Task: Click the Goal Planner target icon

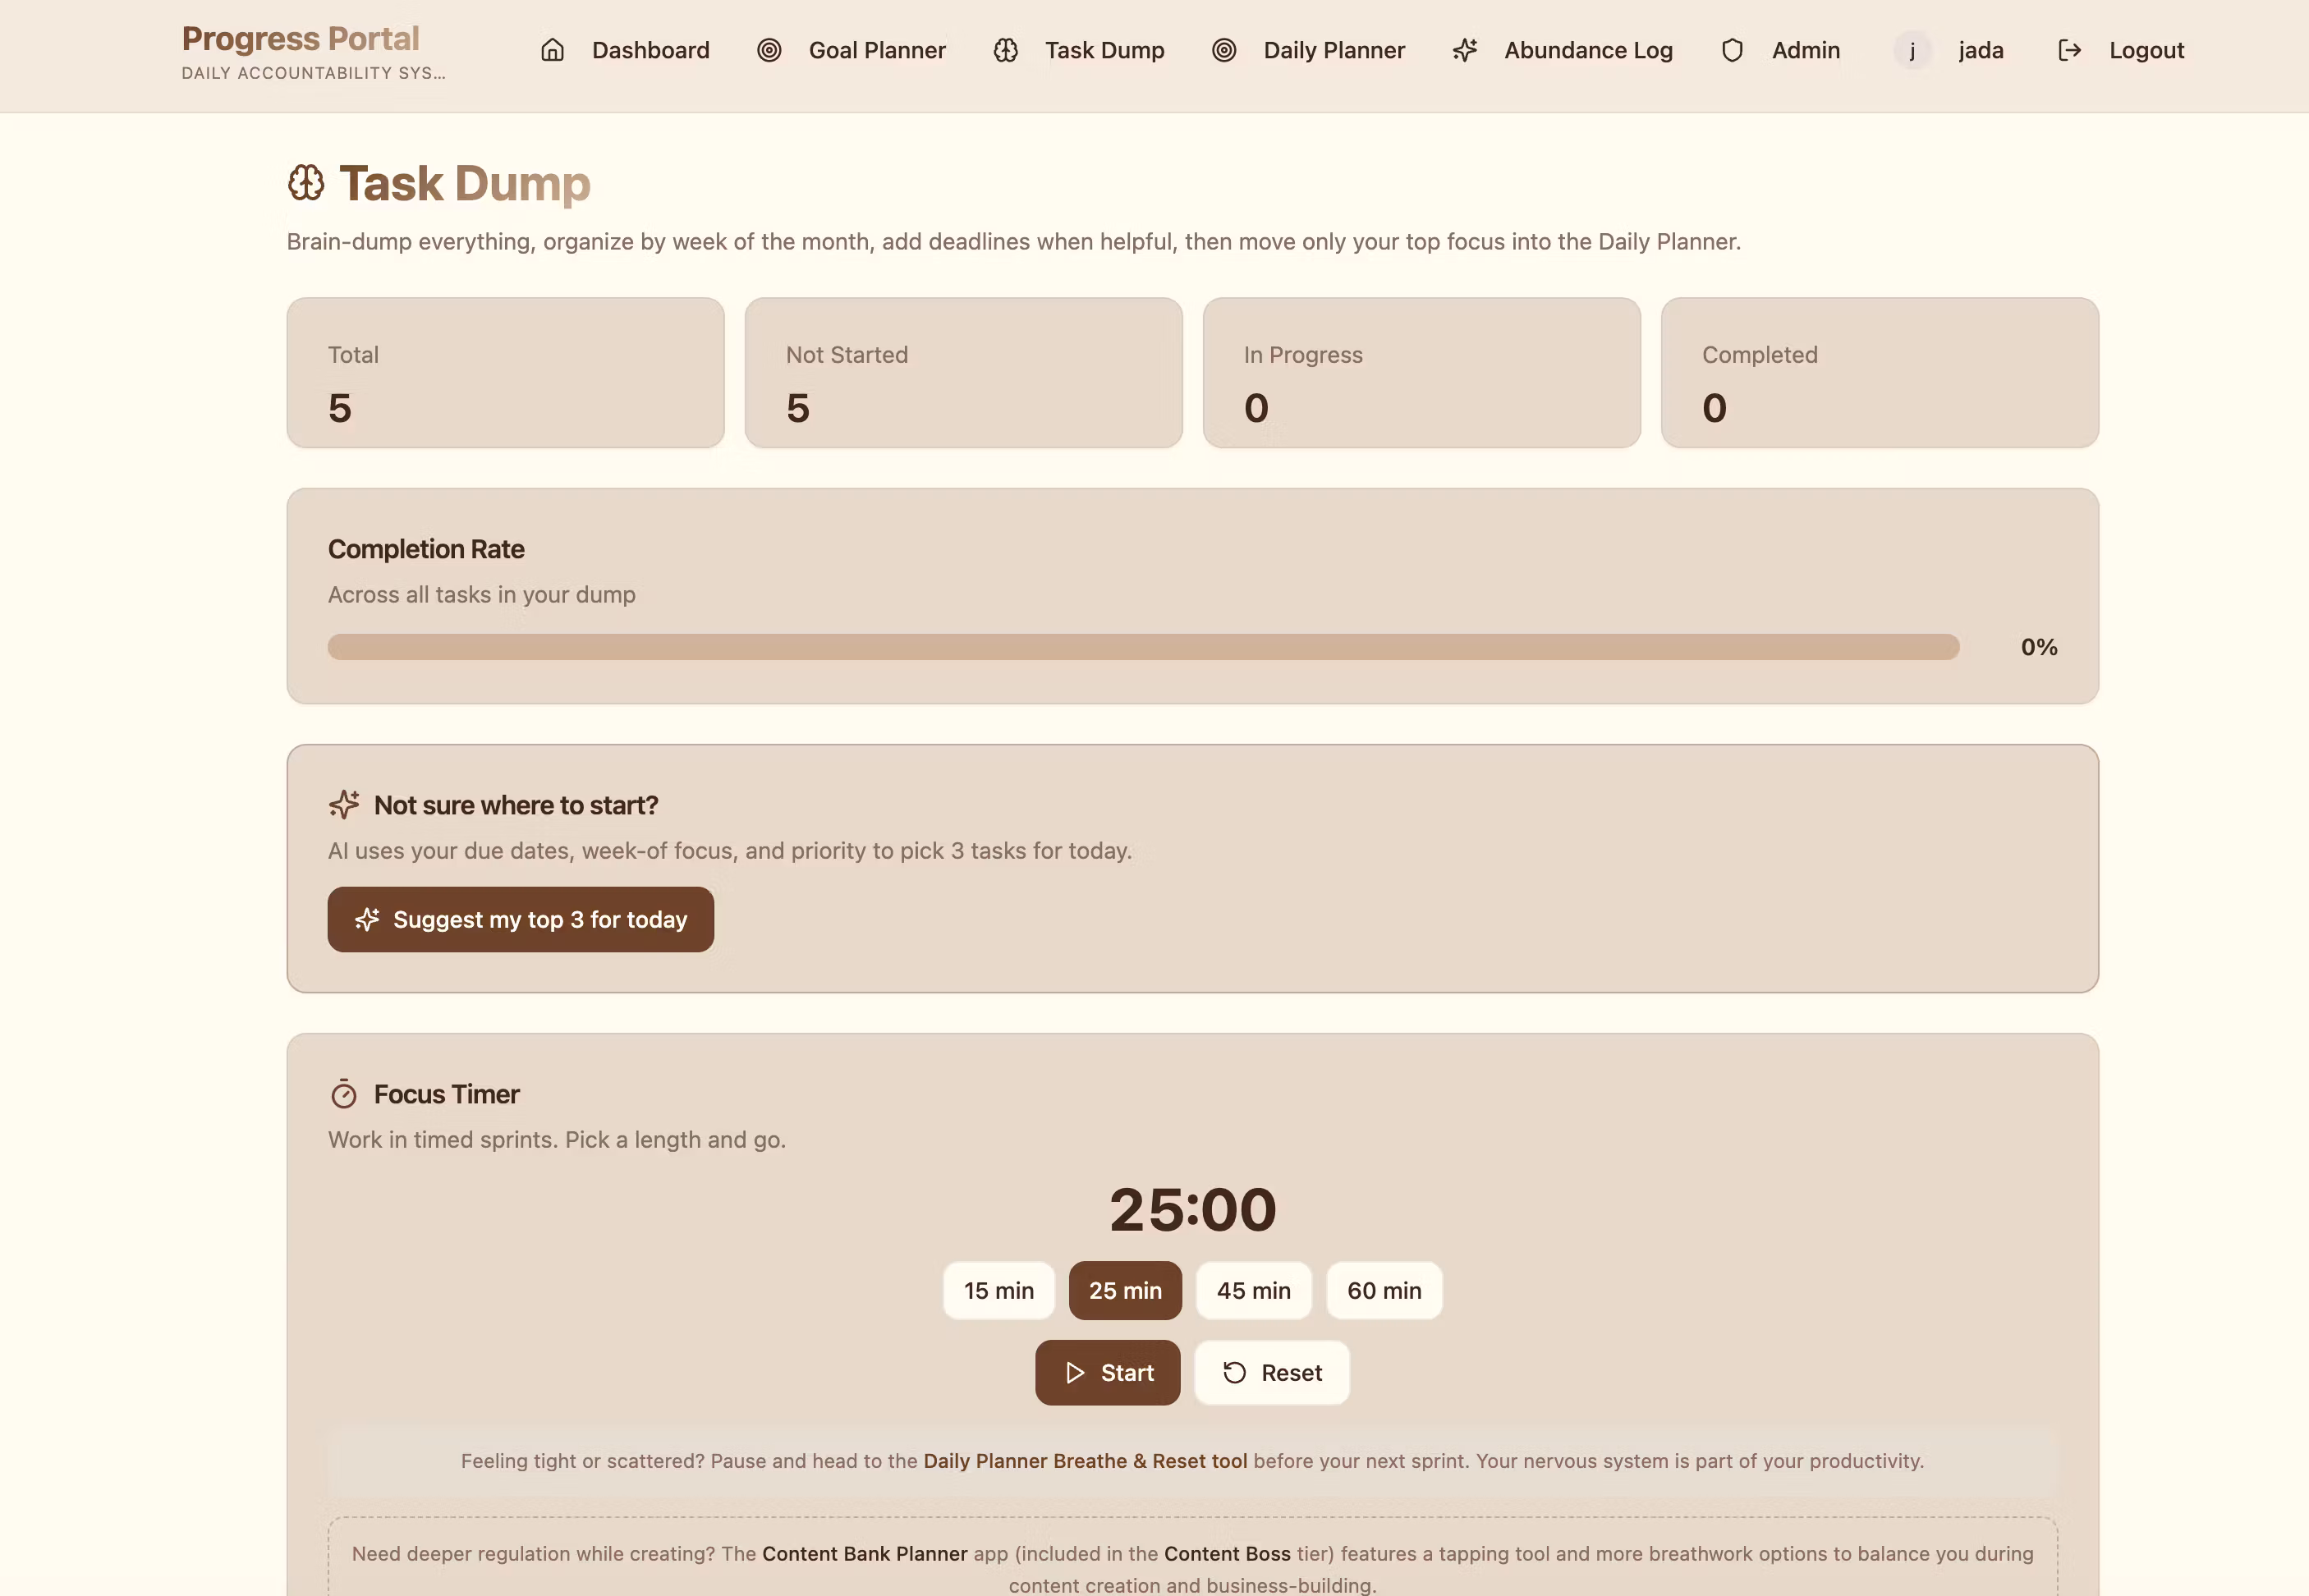Action: 768,50
